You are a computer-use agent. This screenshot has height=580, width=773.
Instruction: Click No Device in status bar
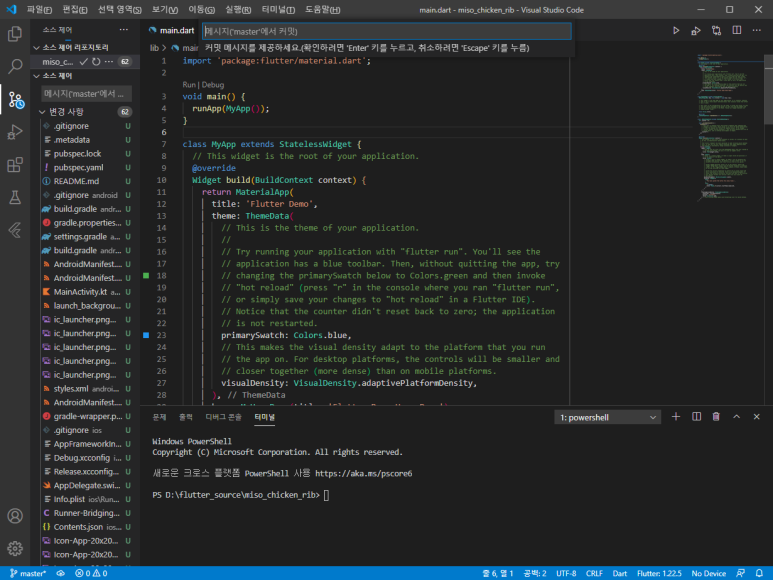(x=708, y=573)
